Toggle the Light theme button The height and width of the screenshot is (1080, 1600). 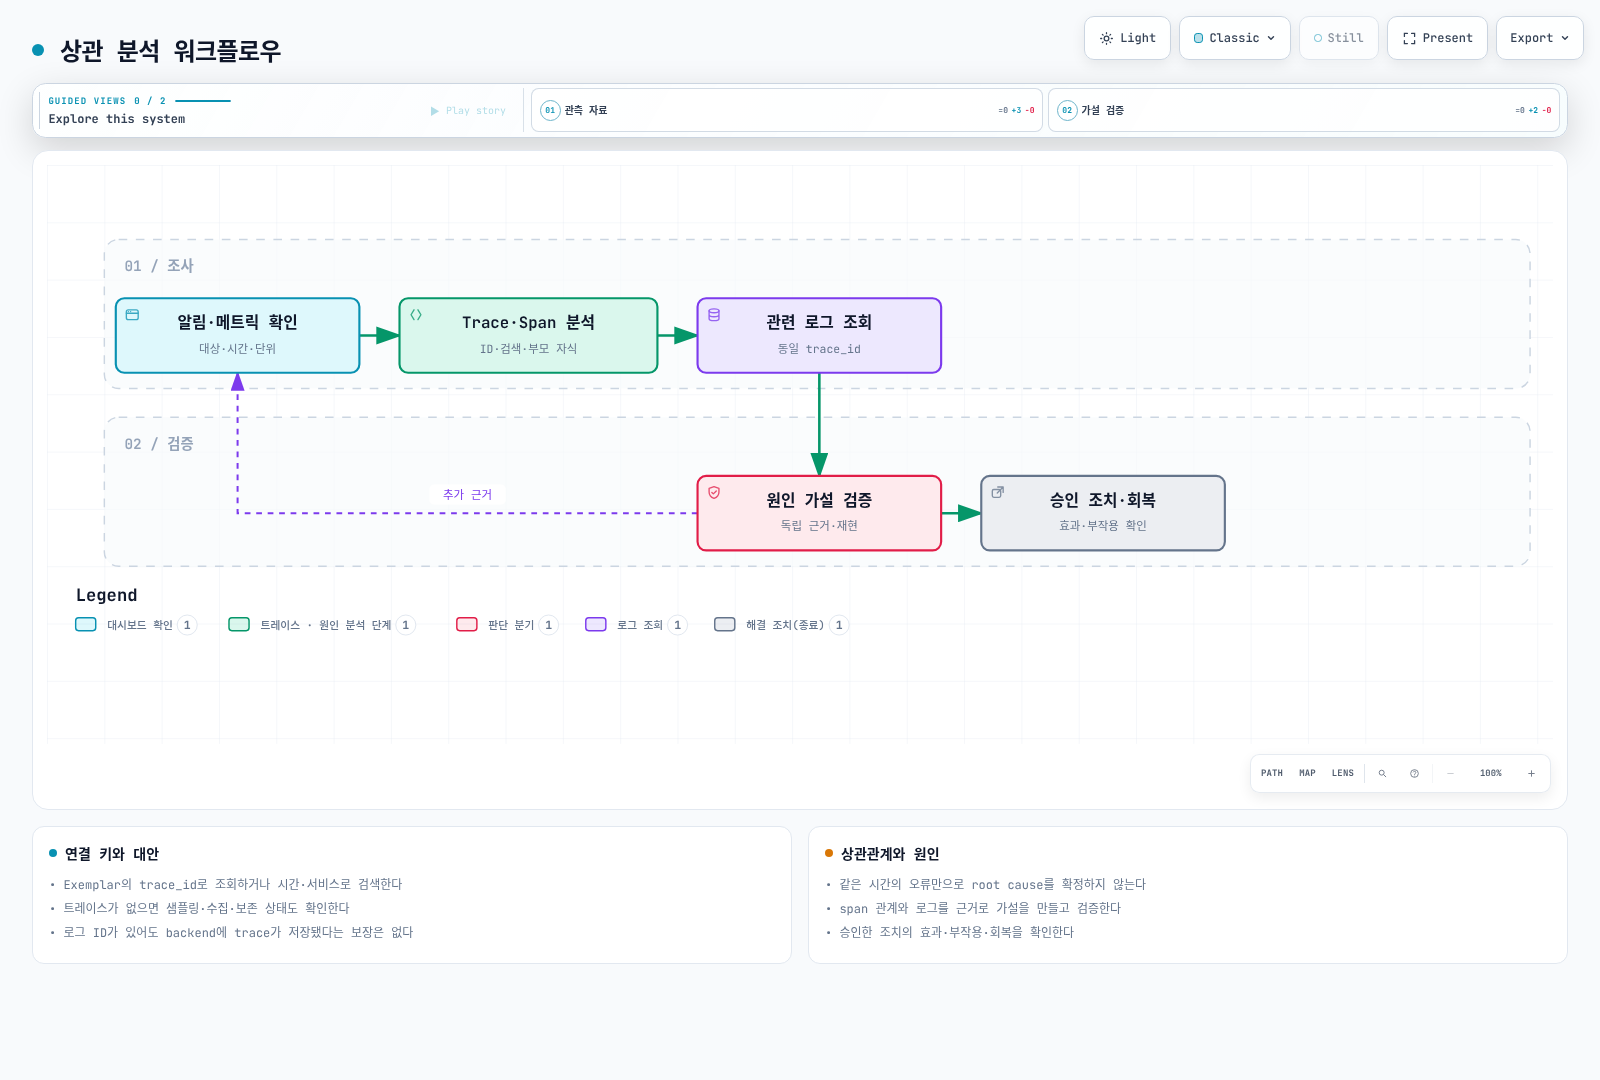pyautogui.click(x=1127, y=38)
